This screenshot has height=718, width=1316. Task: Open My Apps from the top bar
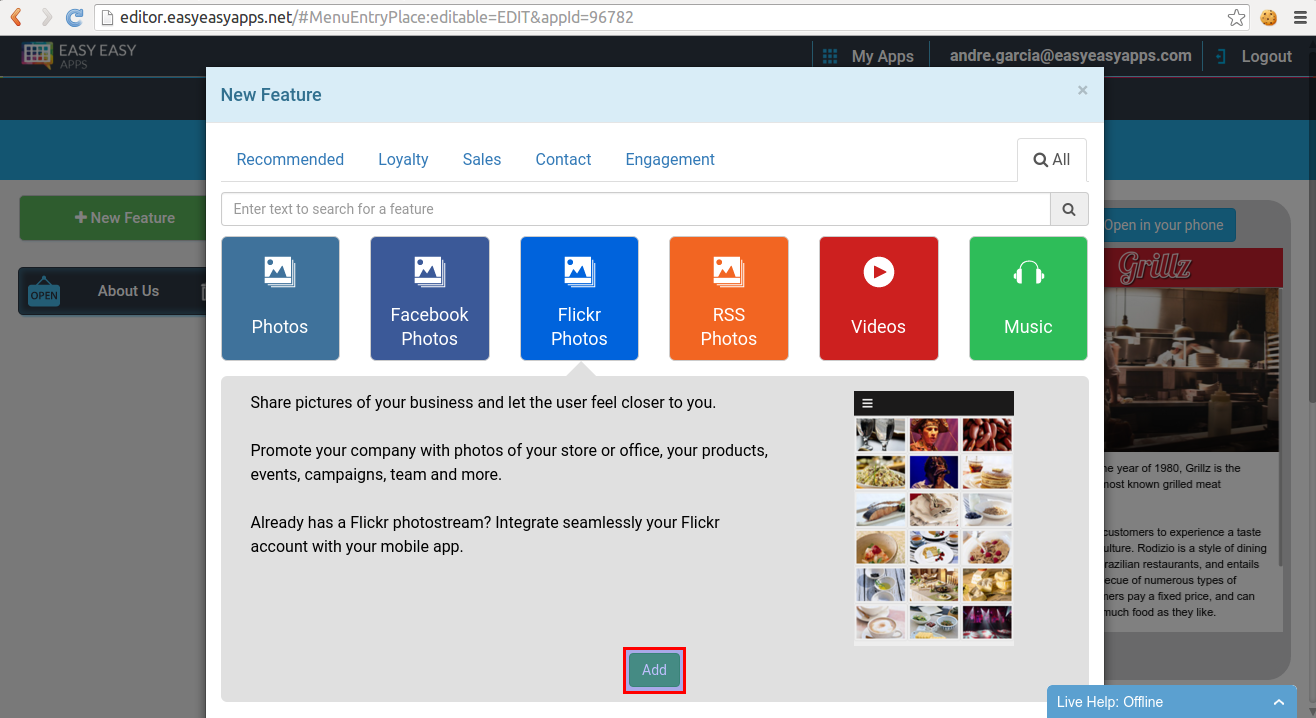coord(871,56)
